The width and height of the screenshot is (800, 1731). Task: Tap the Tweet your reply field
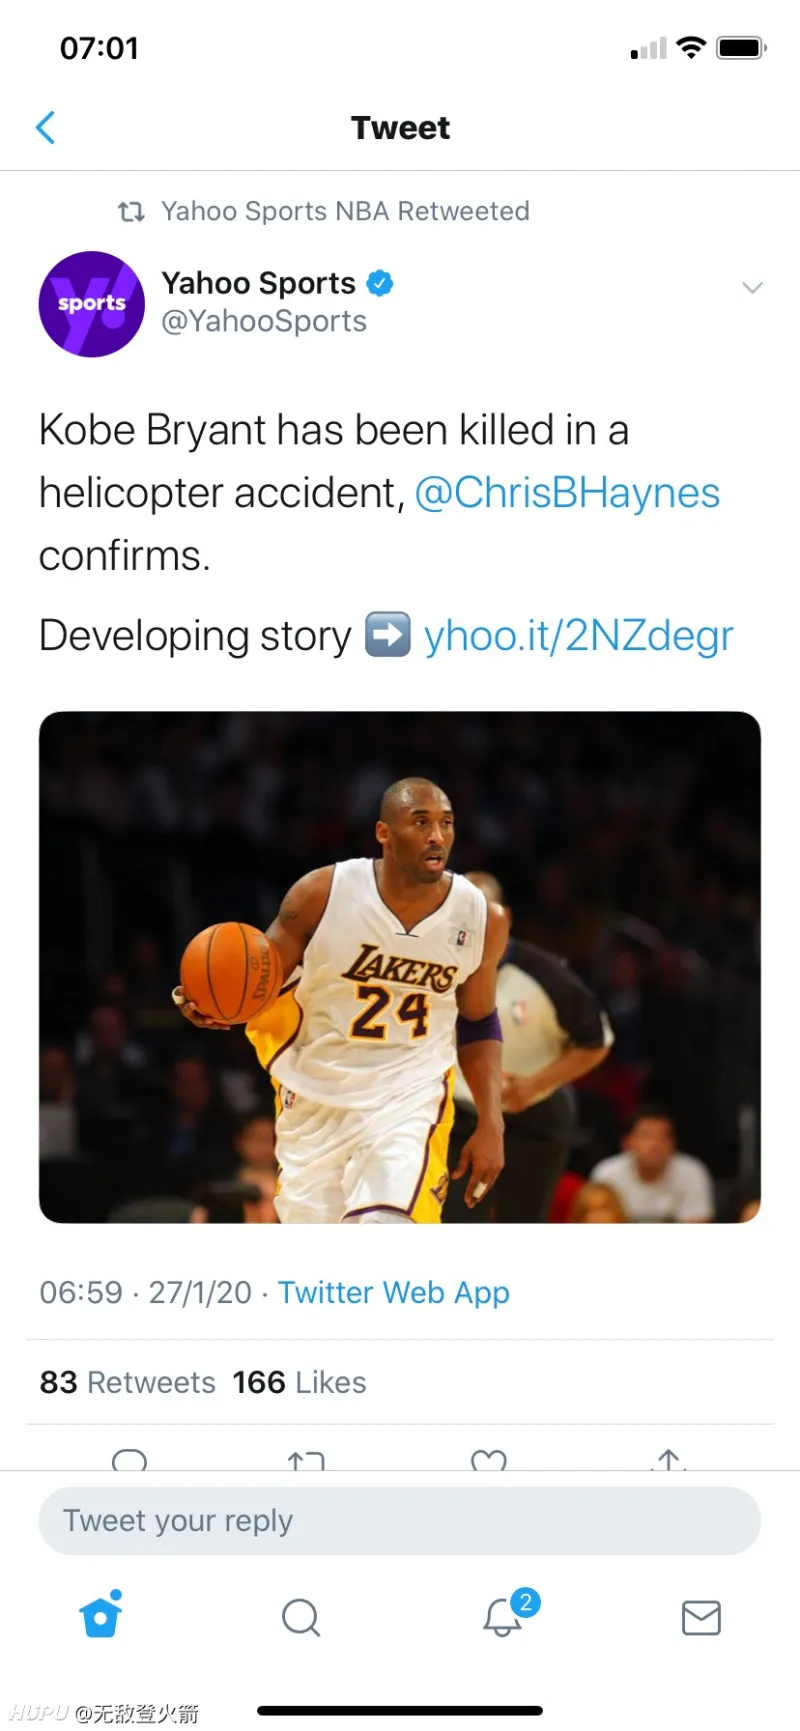[400, 1520]
